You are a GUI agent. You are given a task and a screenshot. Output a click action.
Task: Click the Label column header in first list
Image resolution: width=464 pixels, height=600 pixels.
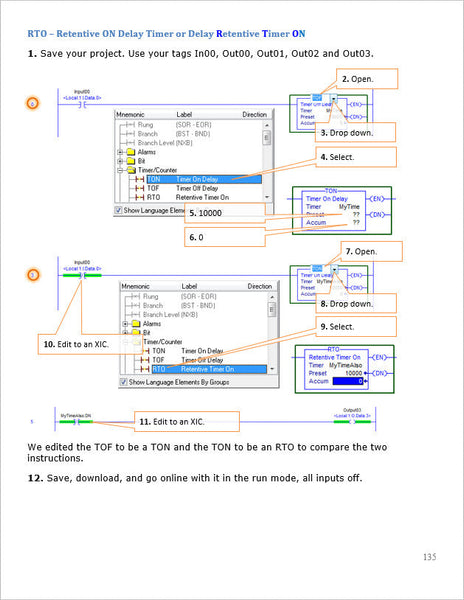(184, 114)
